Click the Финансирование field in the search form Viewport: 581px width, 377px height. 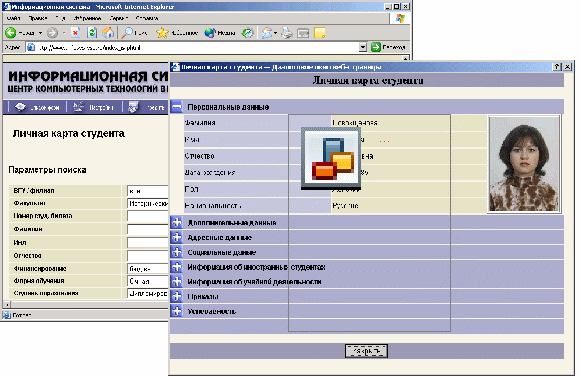pyautogui.click(x=147, y=268)
